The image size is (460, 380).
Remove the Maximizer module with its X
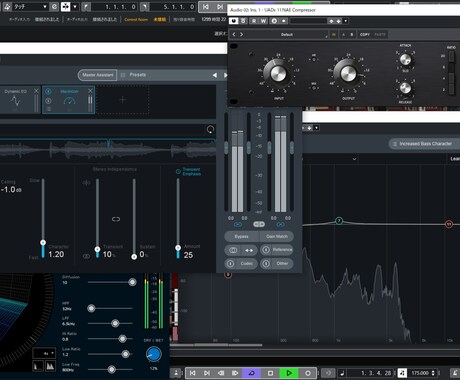(x=90, y=91)
